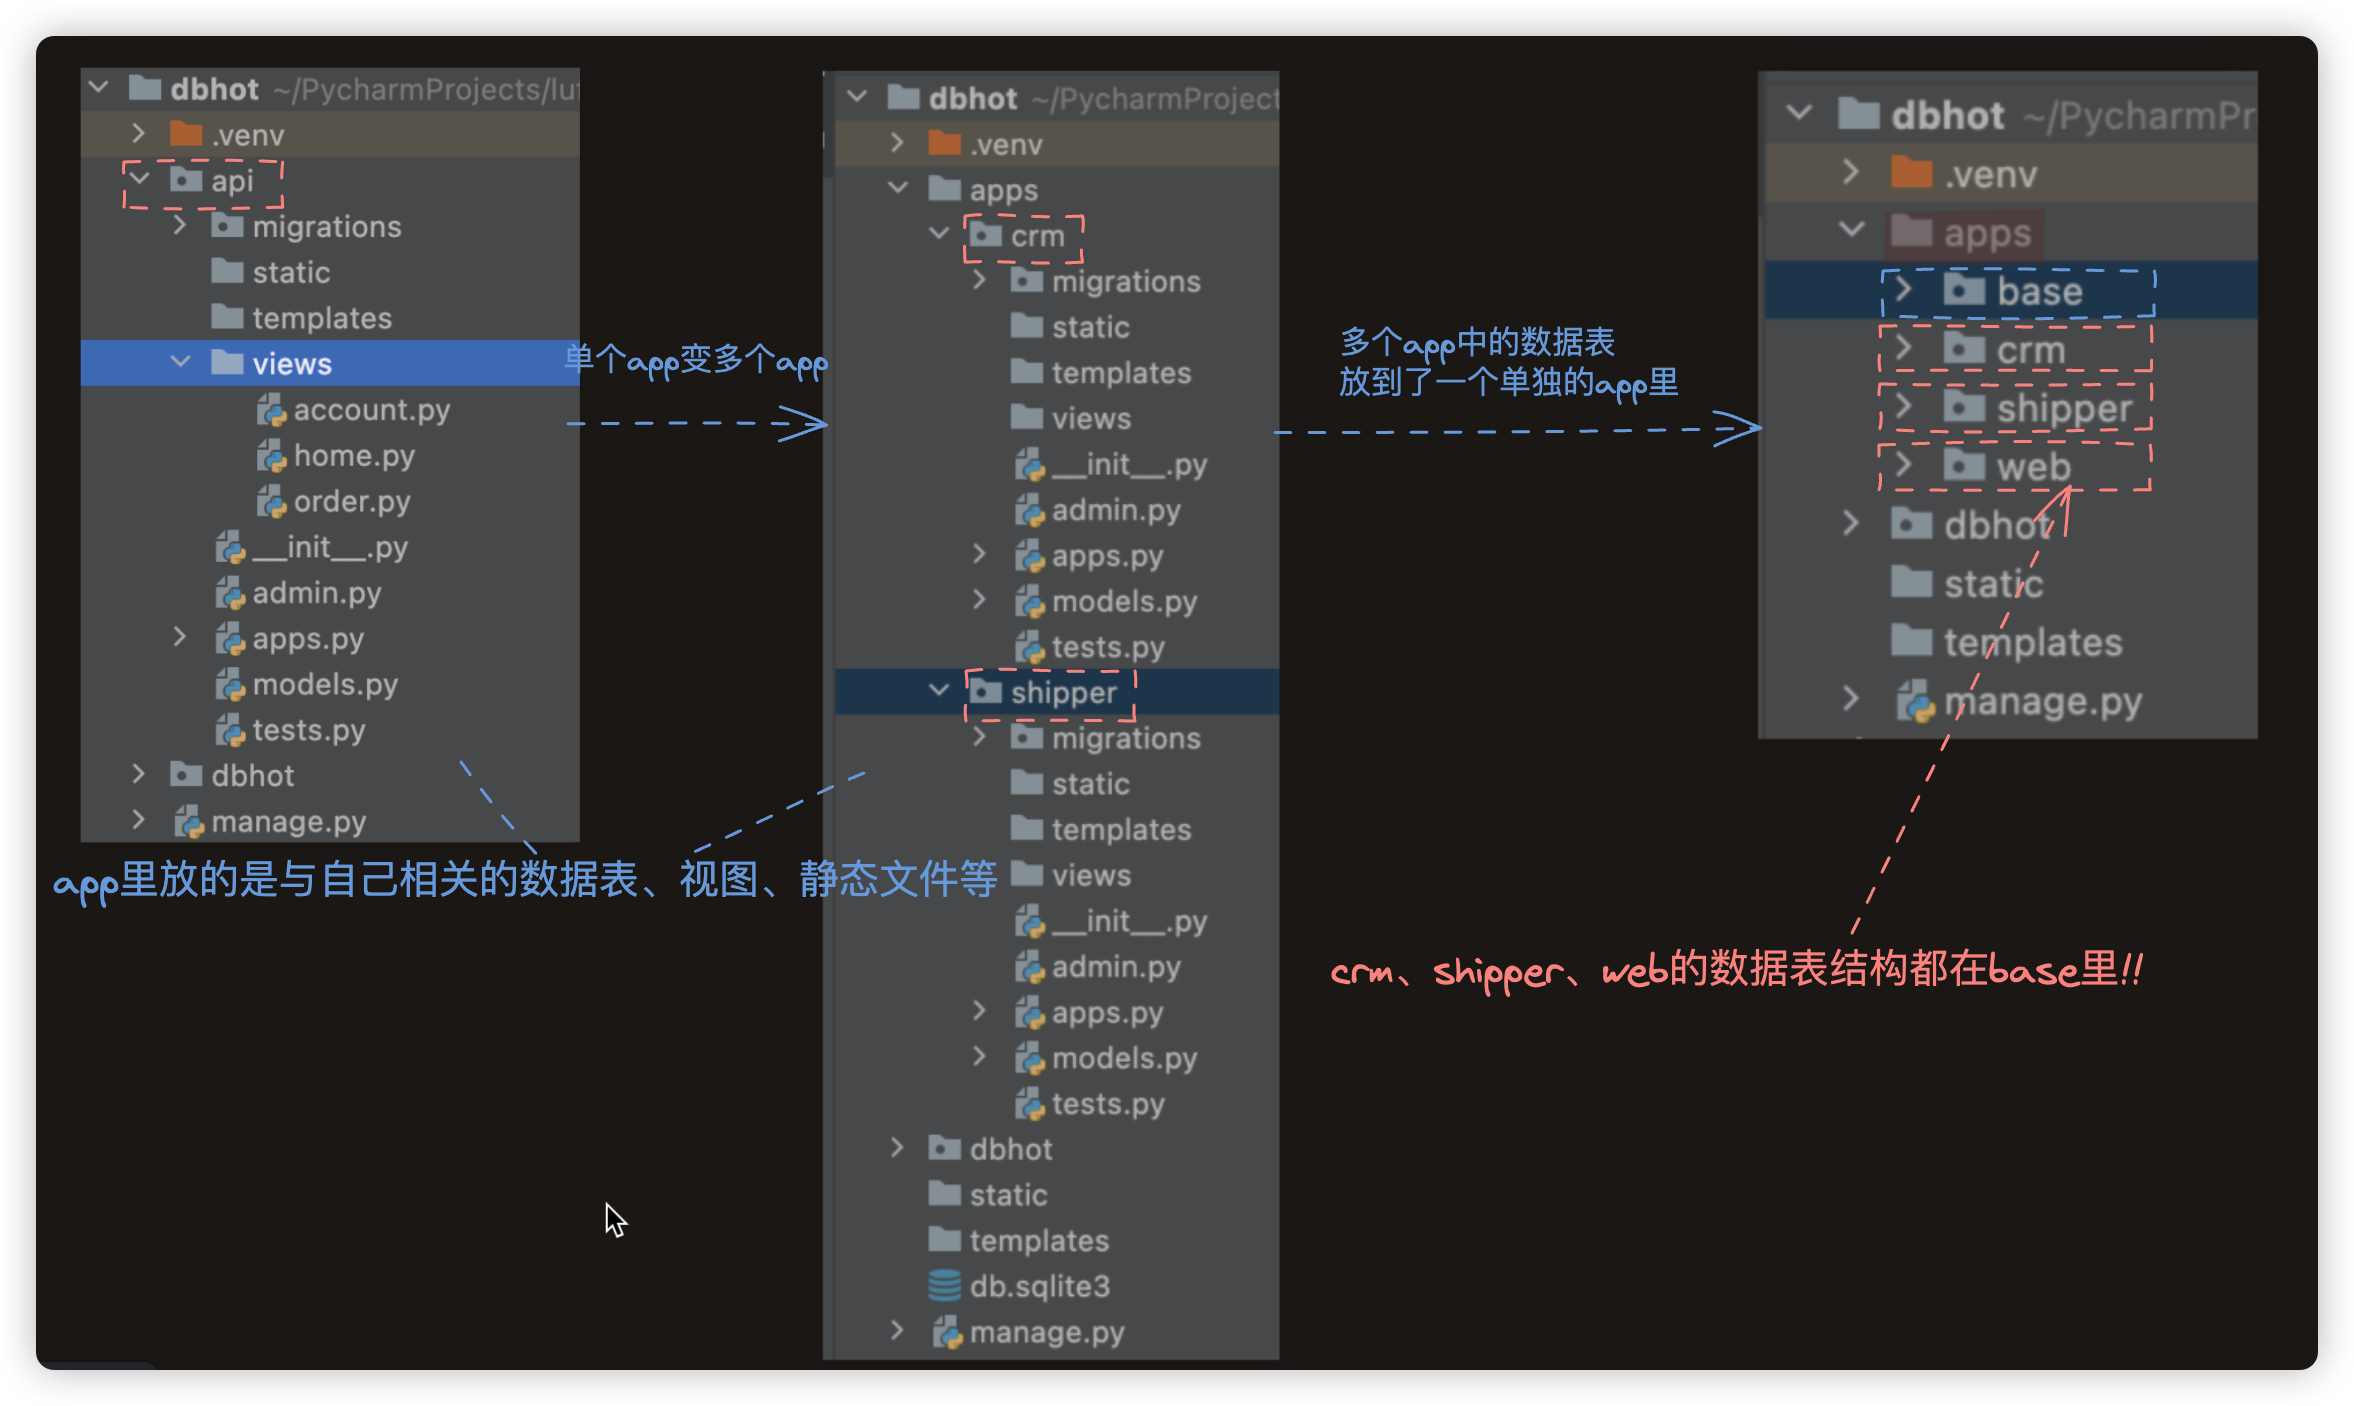2354x1406 pixels.
Task: Select admin.py under the shipper app
Action: click(x=1115, y=967)
